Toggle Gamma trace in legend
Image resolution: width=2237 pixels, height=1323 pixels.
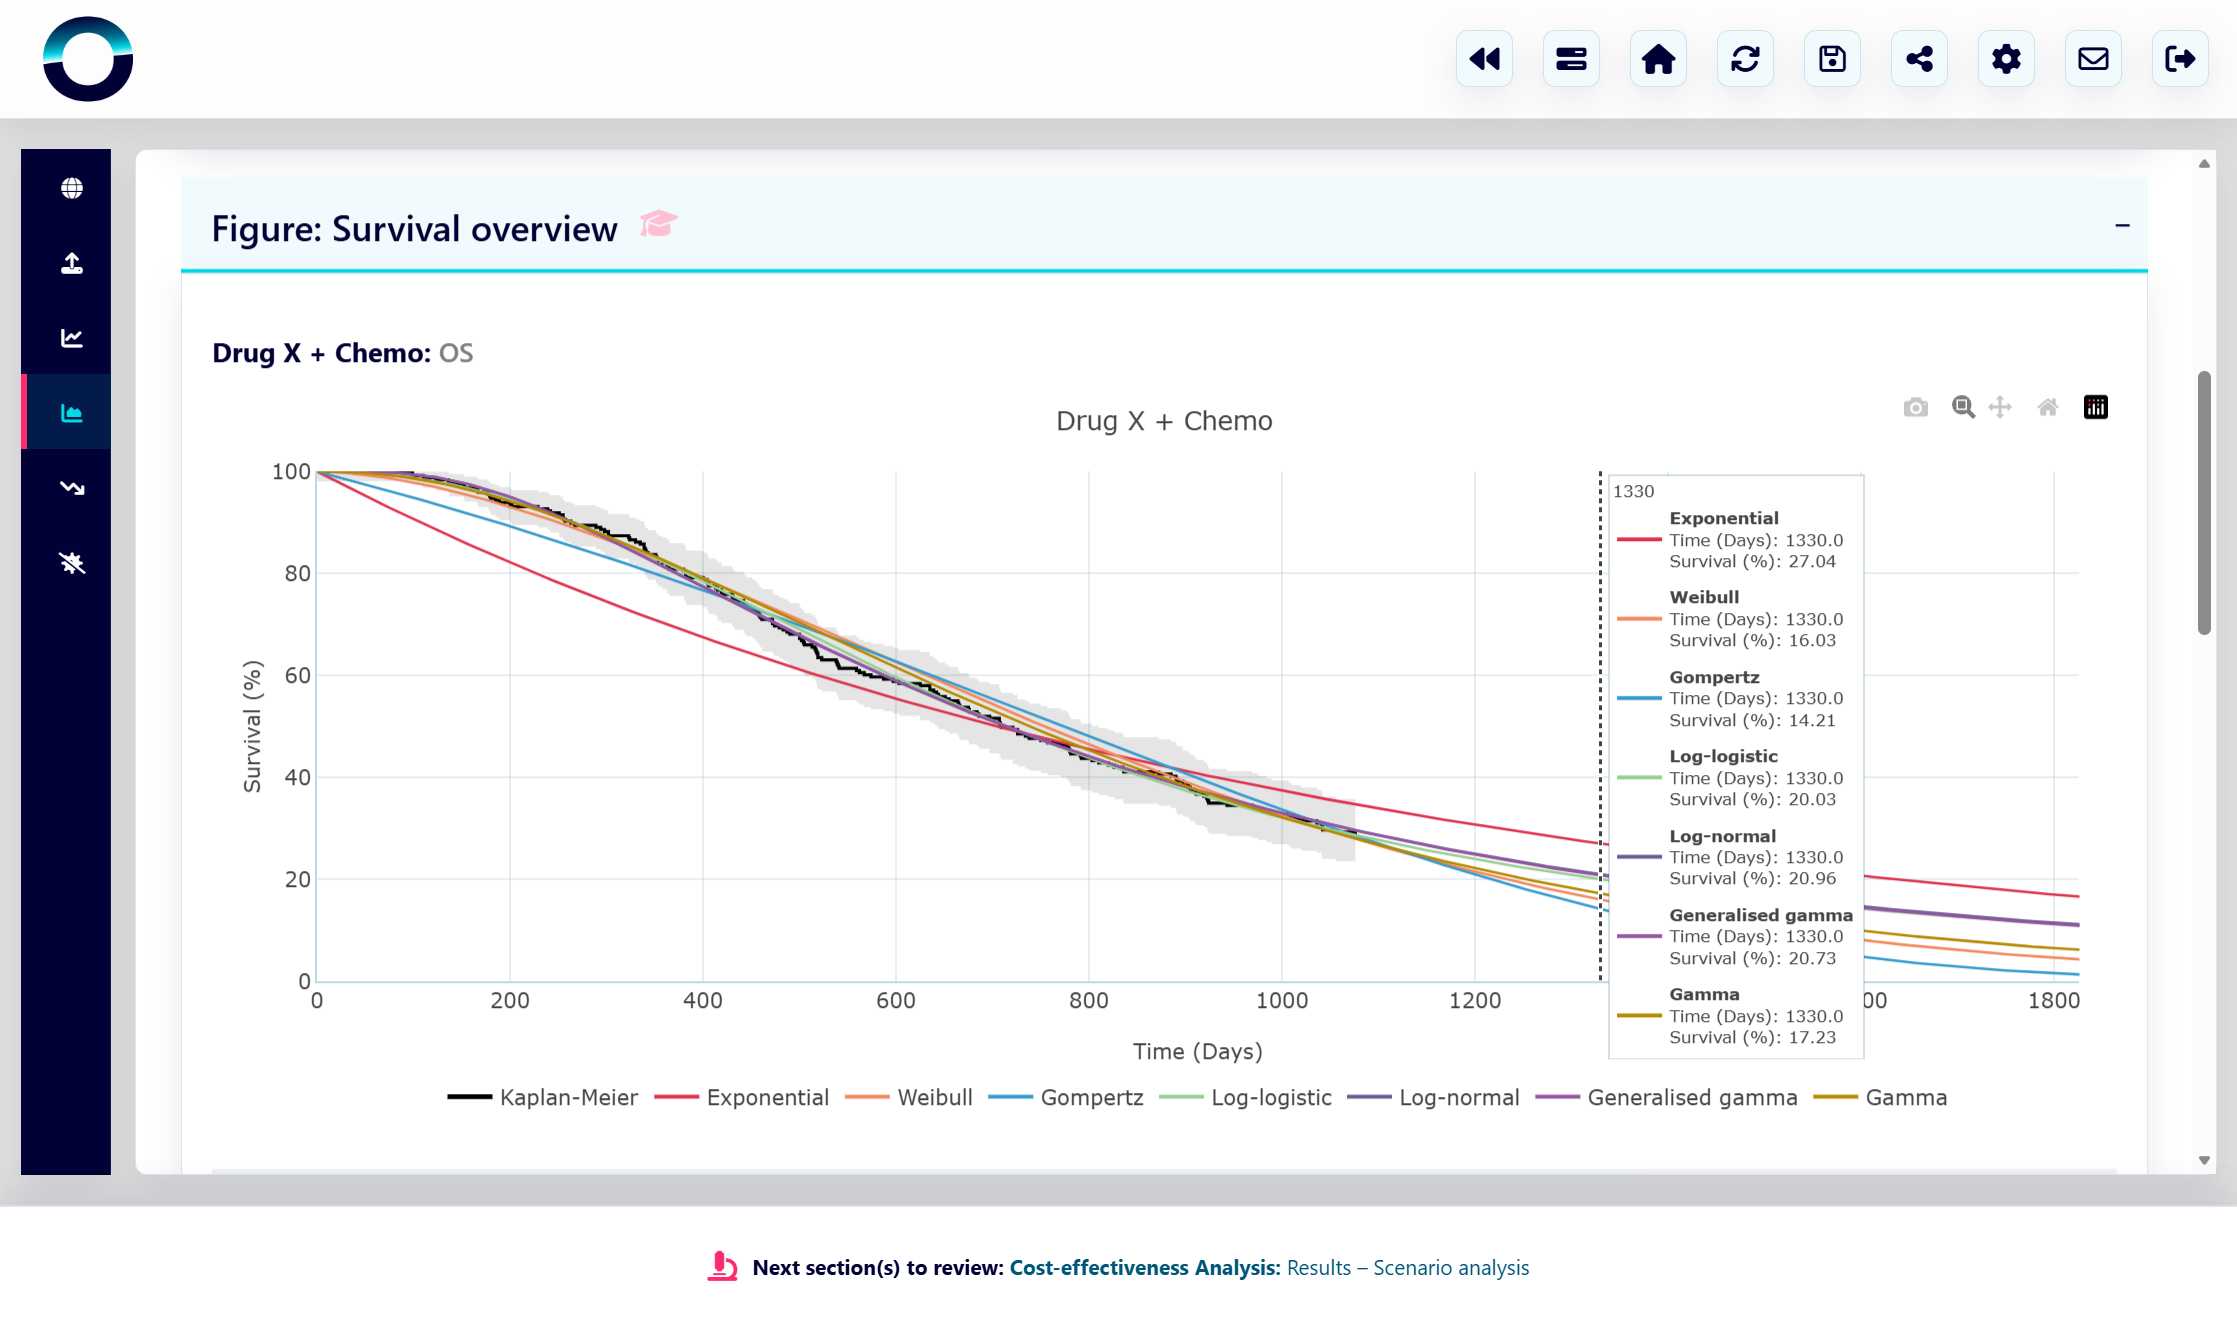tap(1880, 1097)
